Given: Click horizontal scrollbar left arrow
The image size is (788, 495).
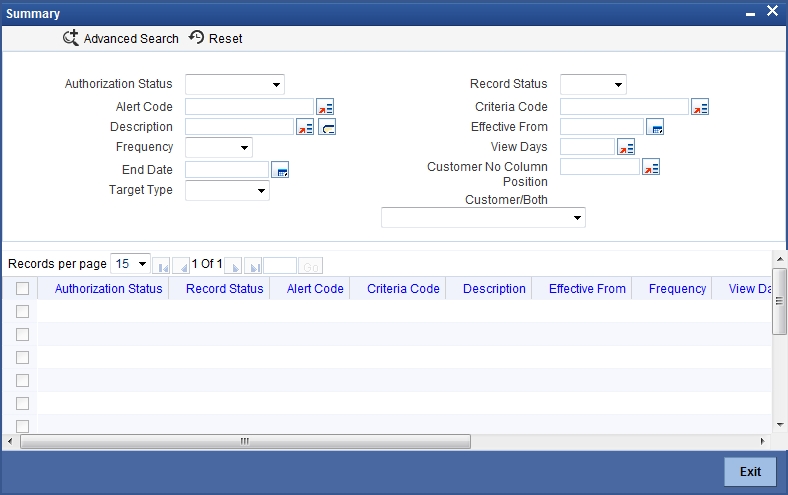Looking at the screenshot, I should [x=10, y=442].
